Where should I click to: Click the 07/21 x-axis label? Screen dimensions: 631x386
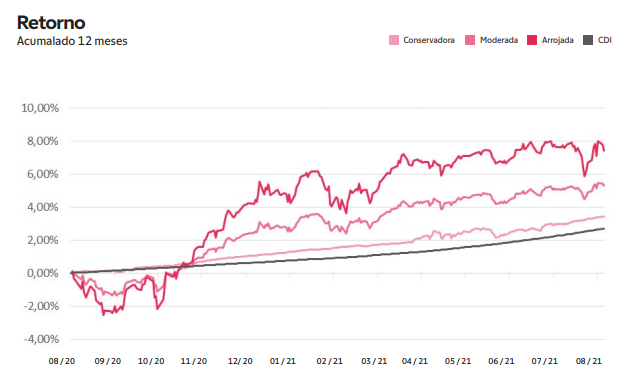544,361
